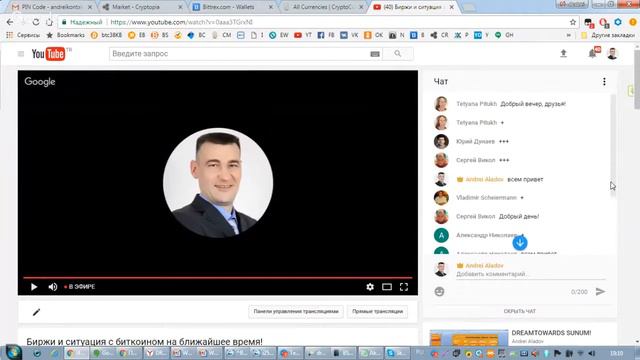Open the FB bookmark
The width and height of the screenshot is (640, 360).
(x=326, y=35)
